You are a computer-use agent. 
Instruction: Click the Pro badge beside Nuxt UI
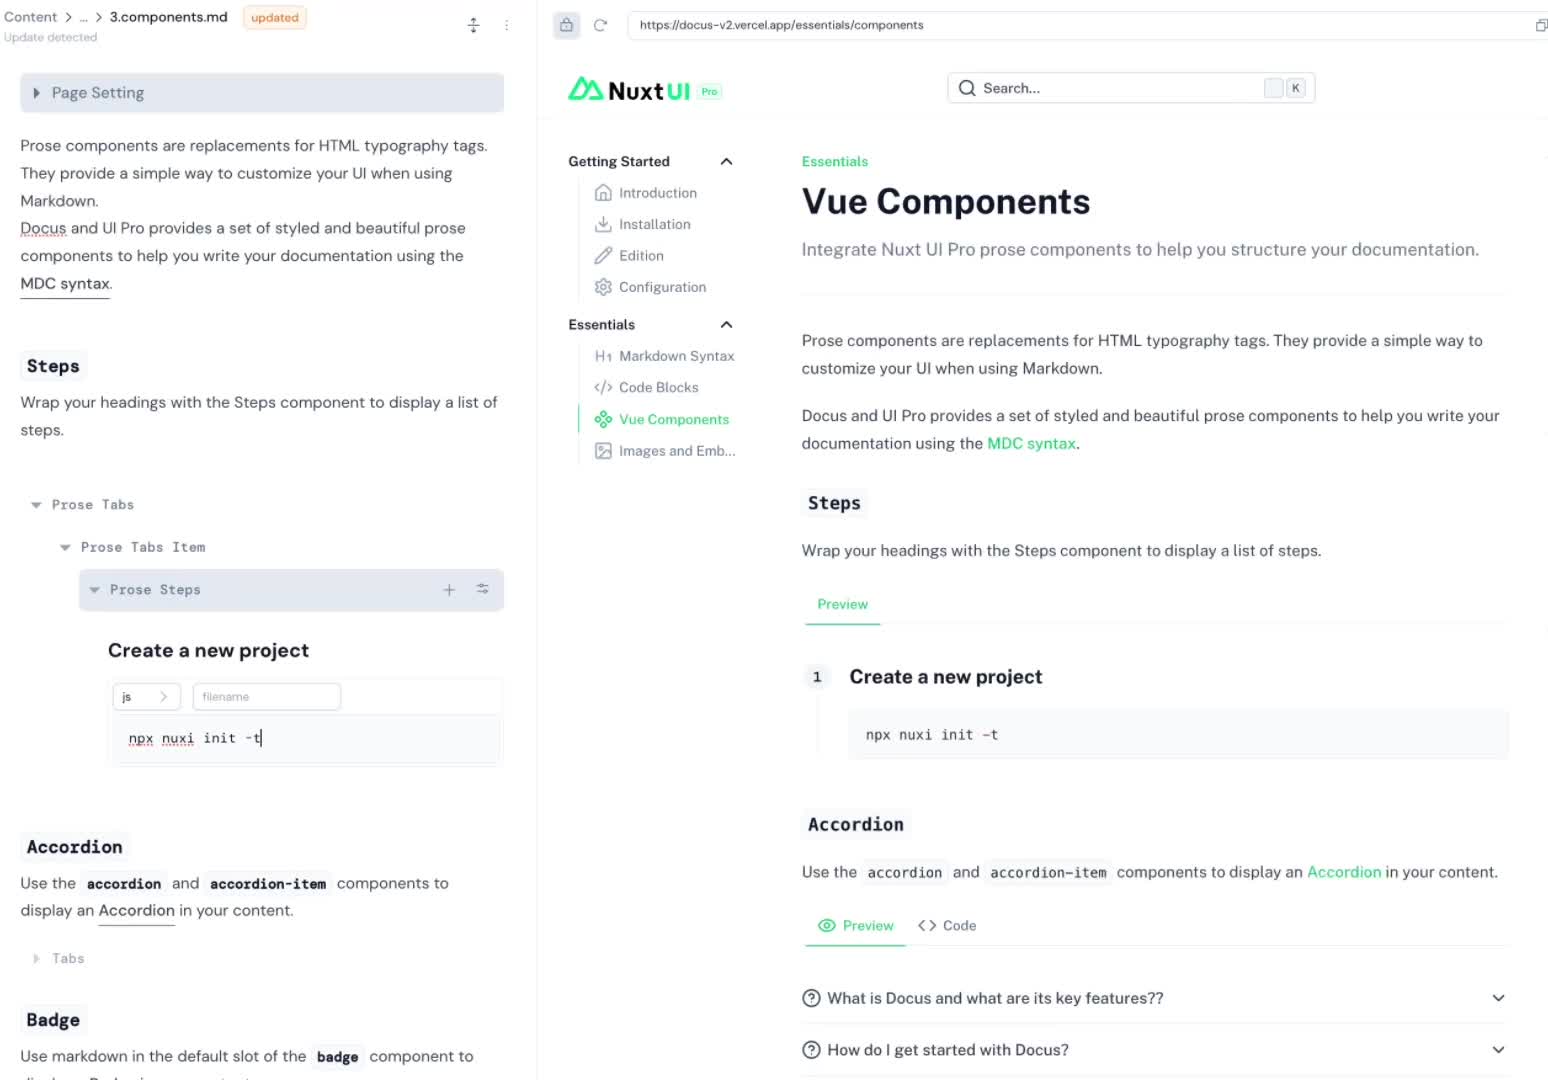tap(709, 91)
